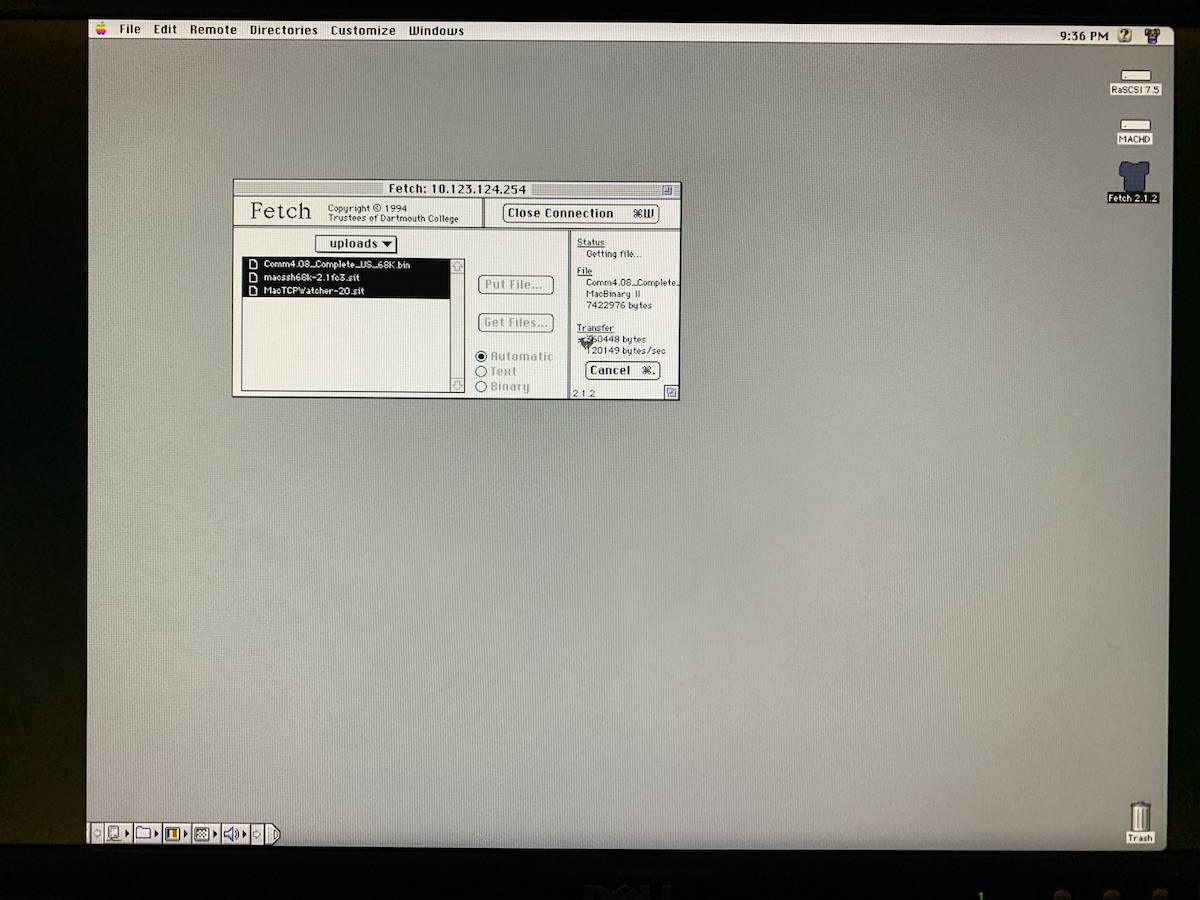
Task: Open the Sound volume Control Strip module
Action: coord(234,833)
